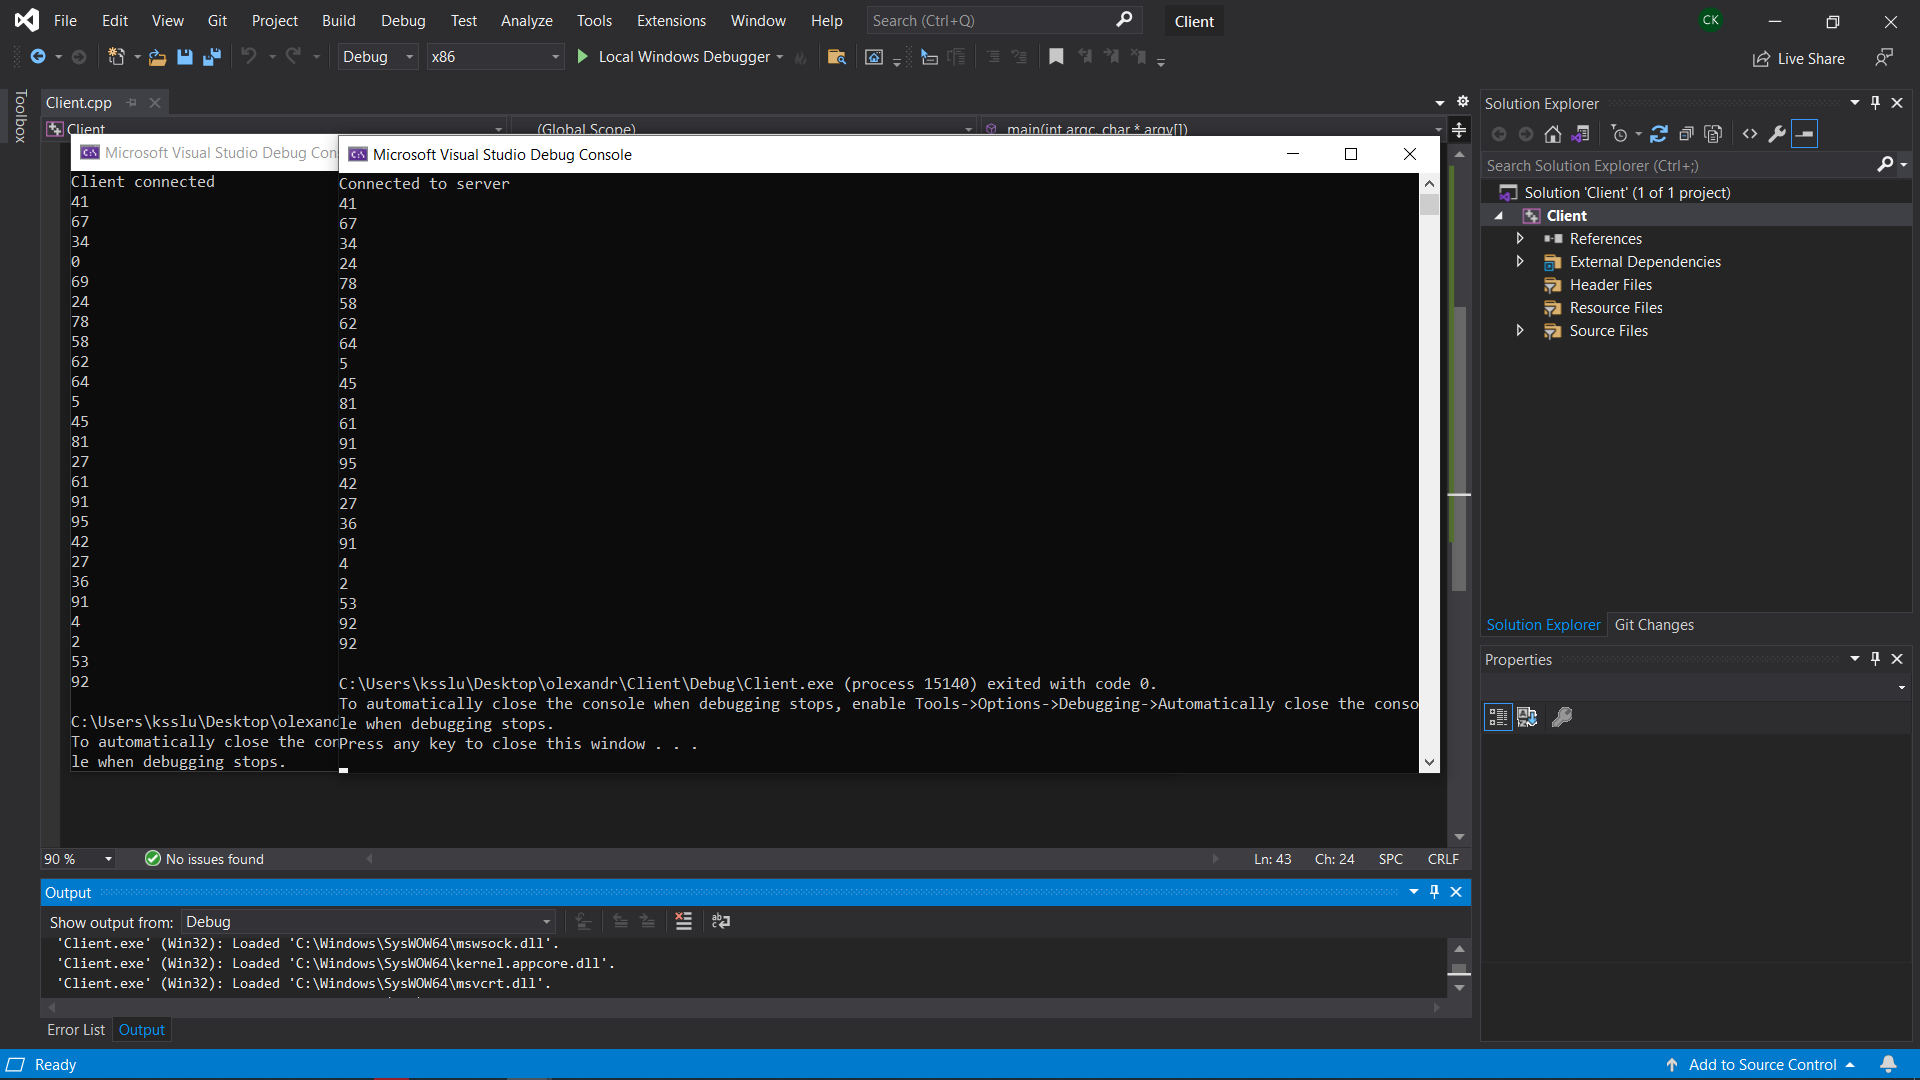Click the No issues found indicator
Viewport: 1920px width, 1080px height.
[205, 859]
